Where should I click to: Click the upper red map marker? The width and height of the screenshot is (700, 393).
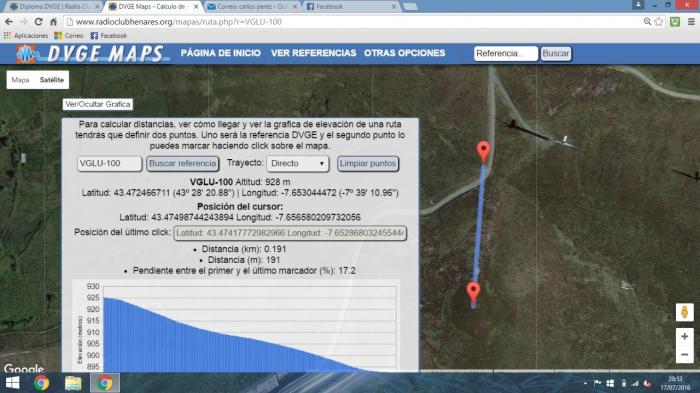point(483,152)
